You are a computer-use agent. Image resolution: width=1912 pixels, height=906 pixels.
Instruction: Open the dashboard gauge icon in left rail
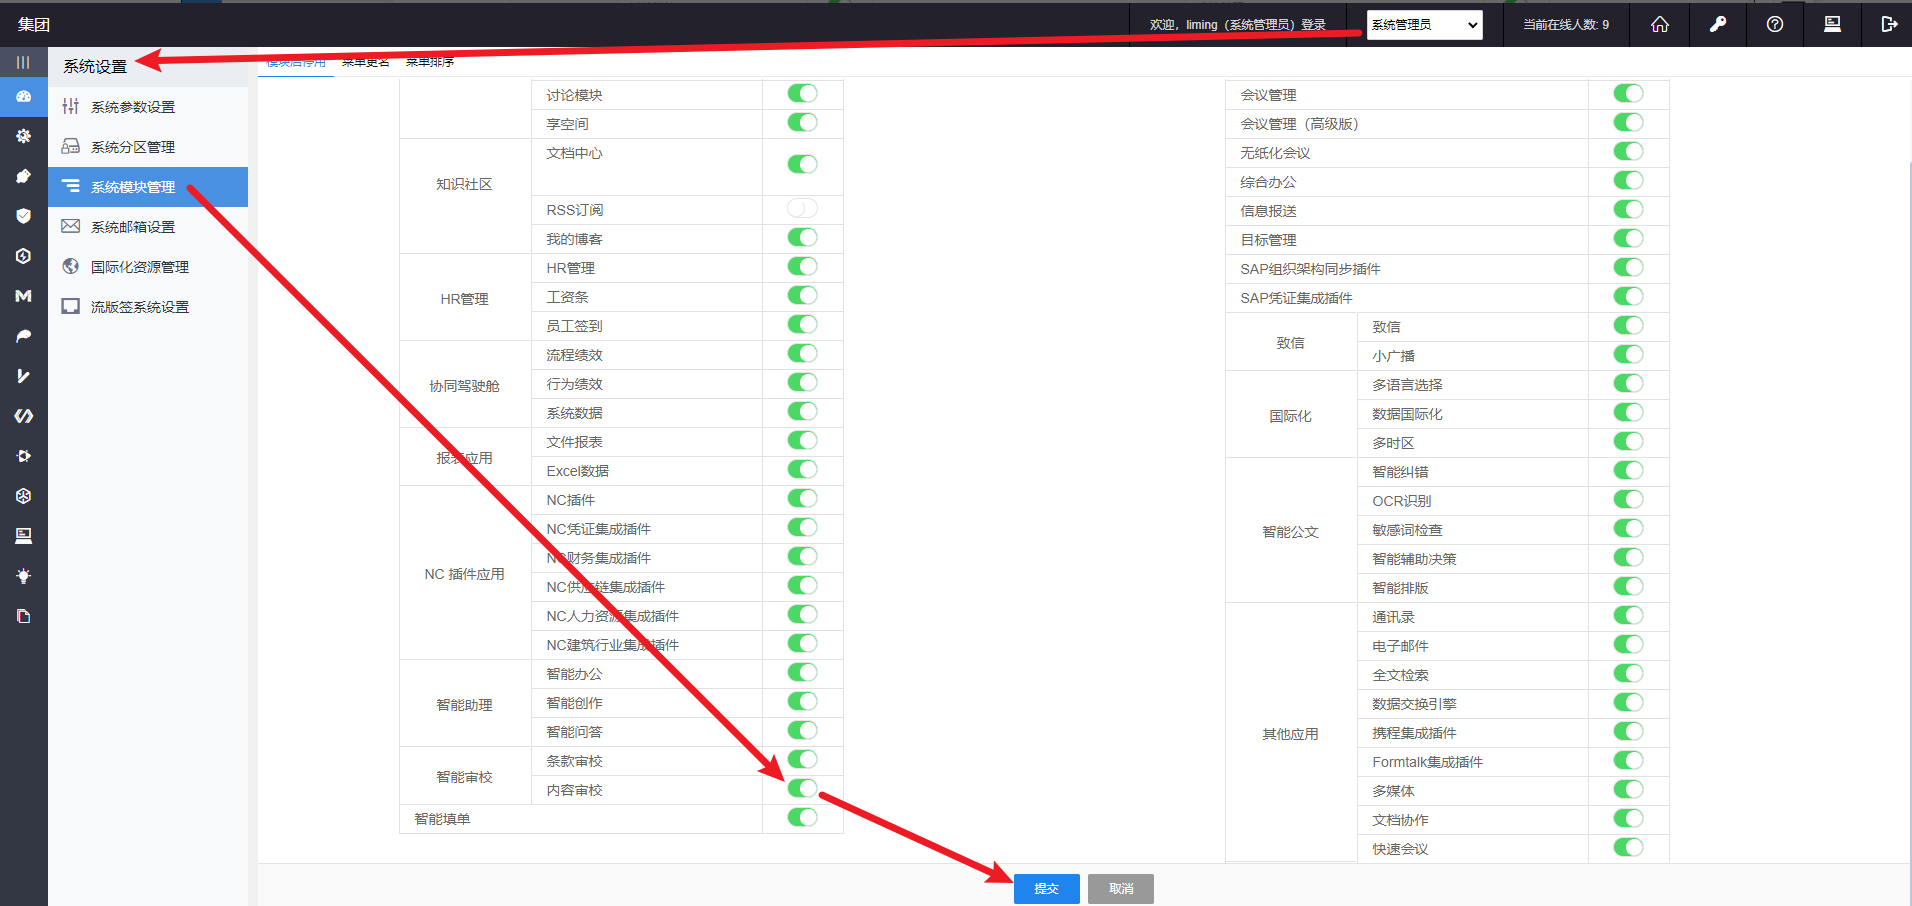(23, 96)
